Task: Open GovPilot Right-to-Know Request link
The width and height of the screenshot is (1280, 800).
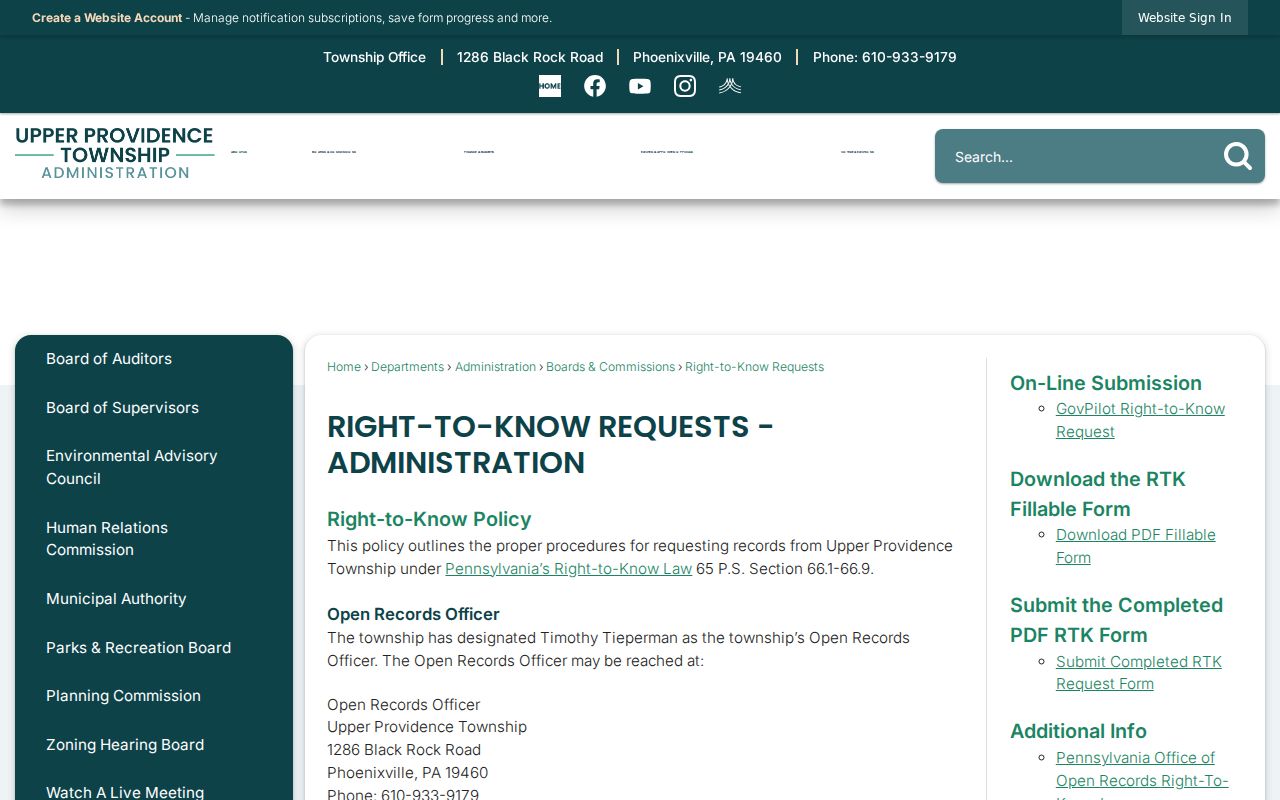Action: (x=1140, y=420)
